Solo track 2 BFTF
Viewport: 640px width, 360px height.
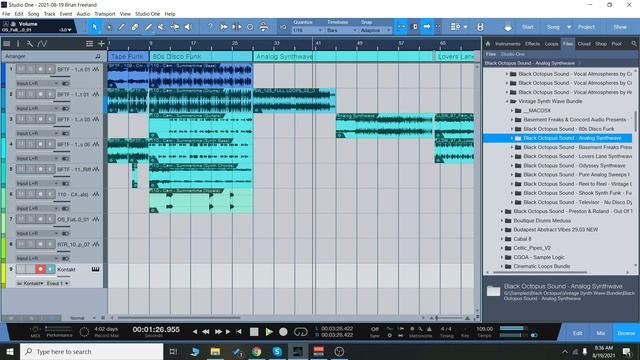pyautogui.click(x=30, y=94)
